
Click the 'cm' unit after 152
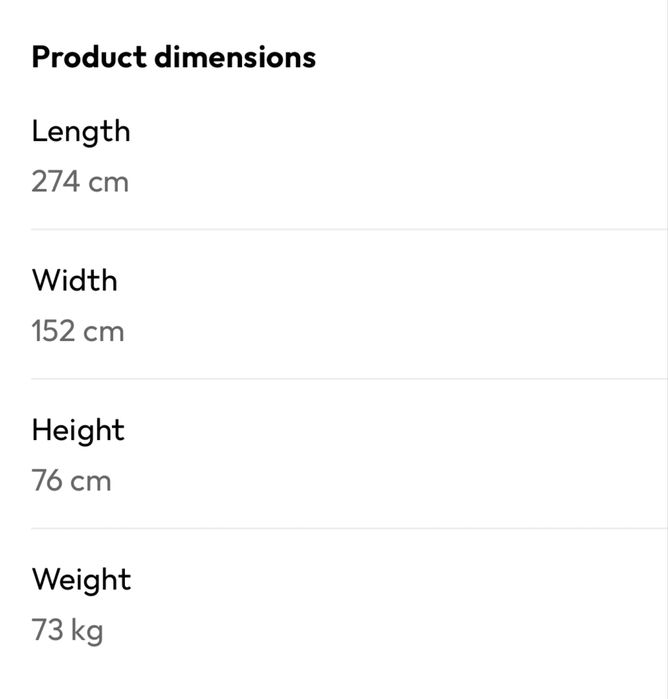pos(104,331)
